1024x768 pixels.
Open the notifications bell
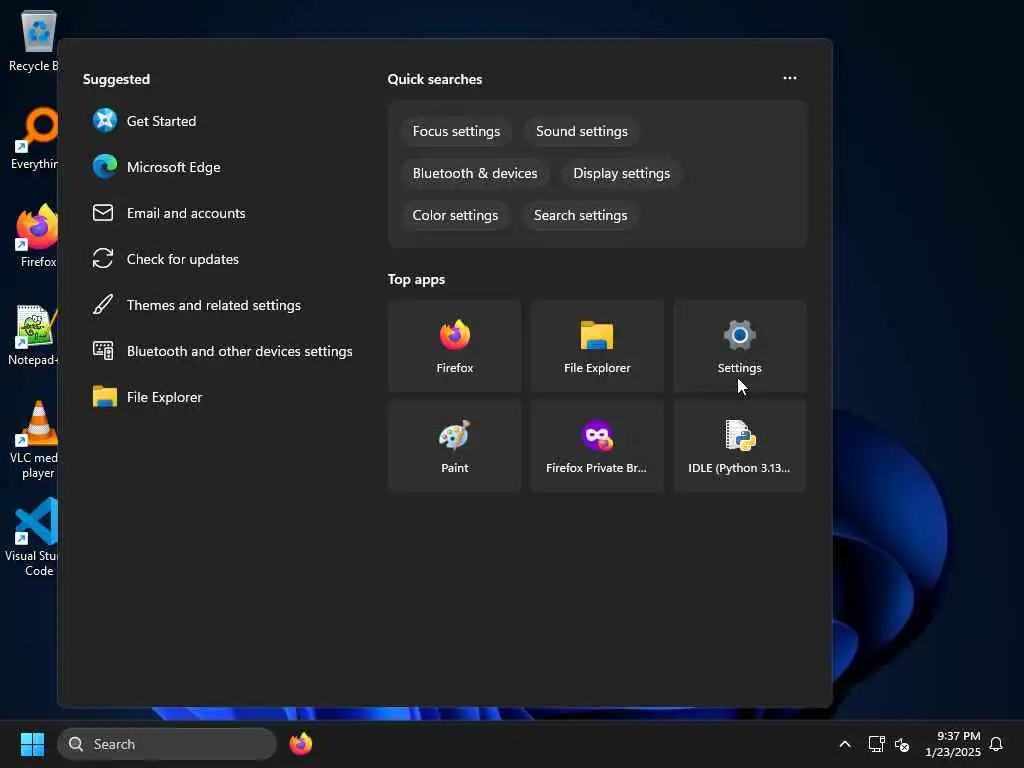[996, 744]
